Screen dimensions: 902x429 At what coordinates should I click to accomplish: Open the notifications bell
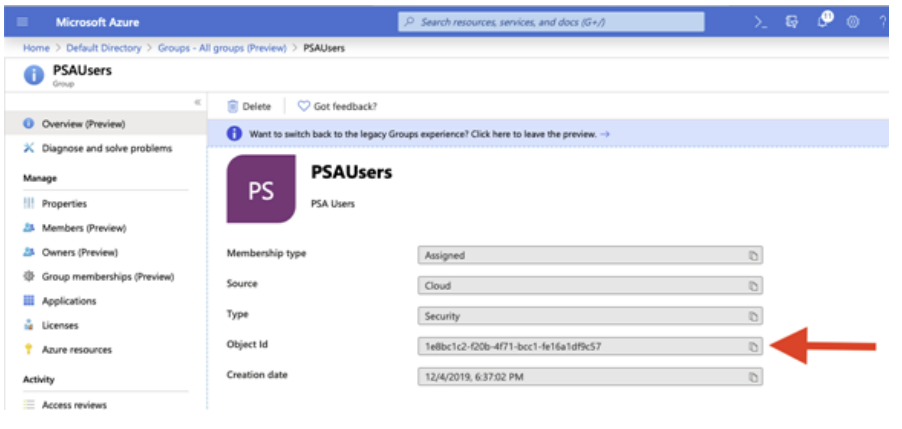click(824, 21)
